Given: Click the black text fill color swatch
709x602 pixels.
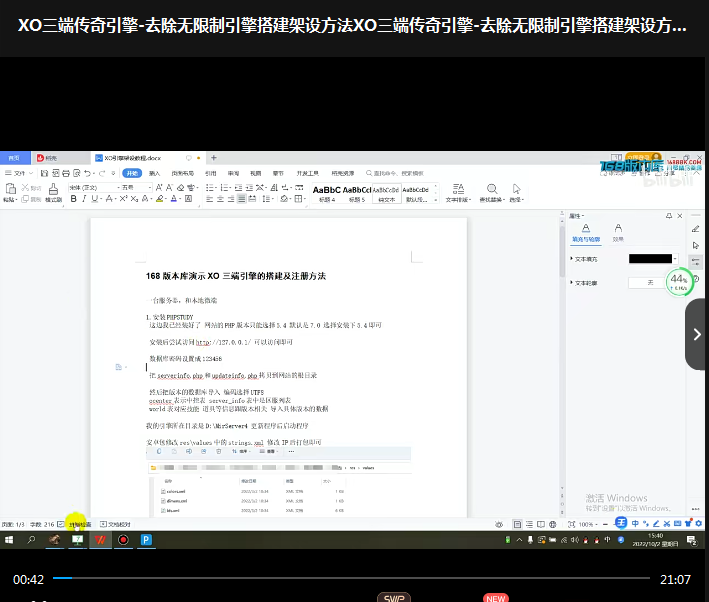Looking at the screenshot, I should coord(650,259).
